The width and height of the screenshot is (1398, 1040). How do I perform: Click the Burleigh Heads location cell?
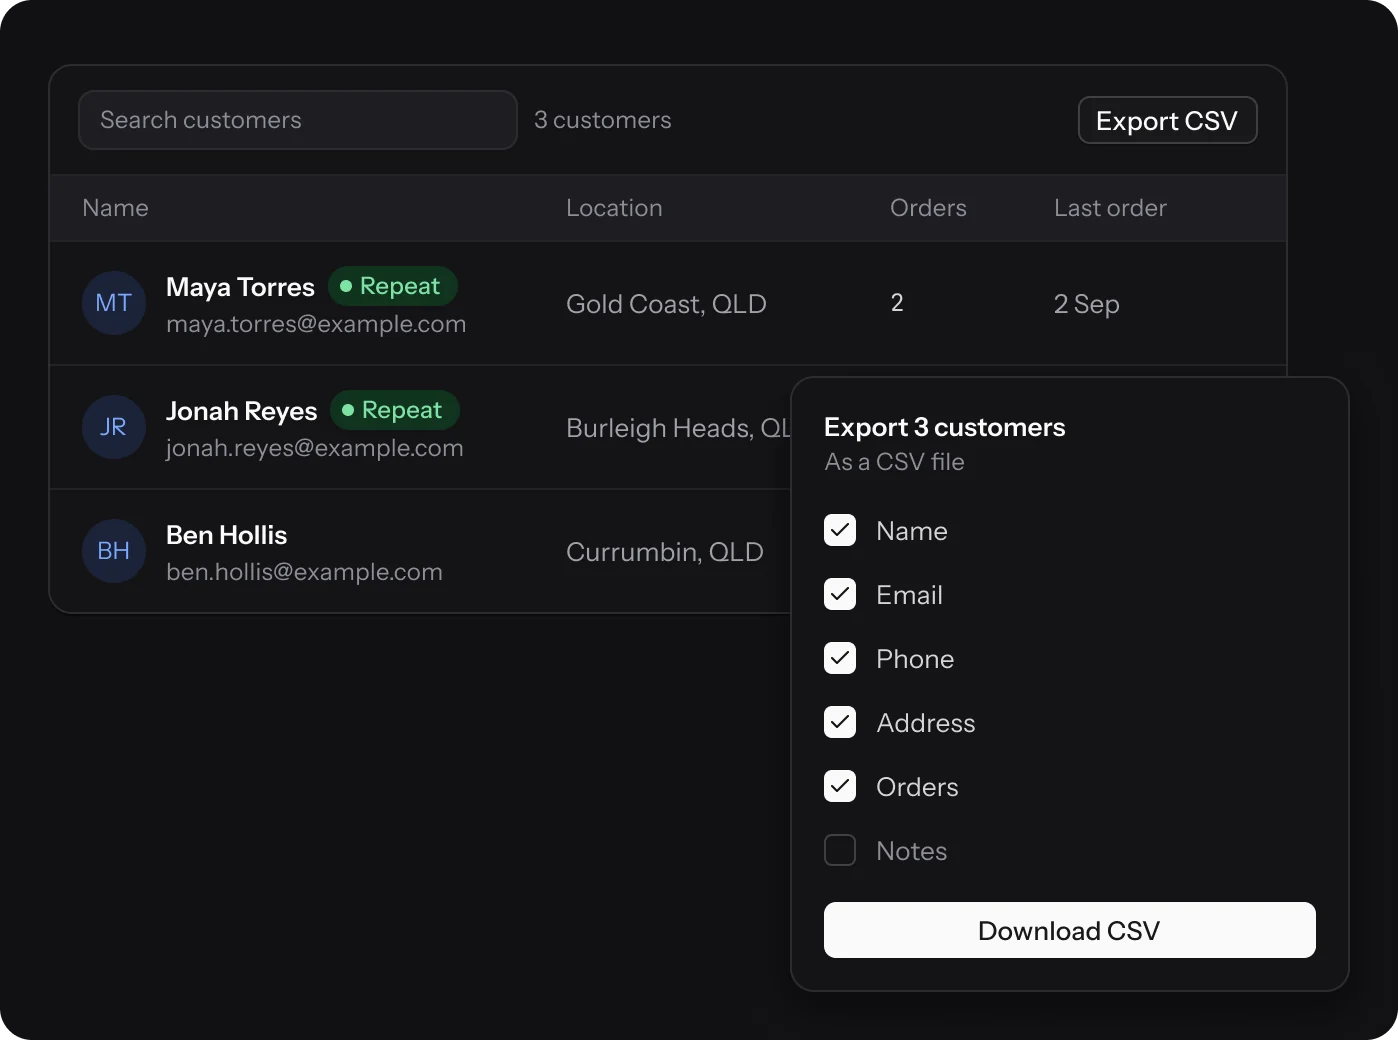[678, 428]
